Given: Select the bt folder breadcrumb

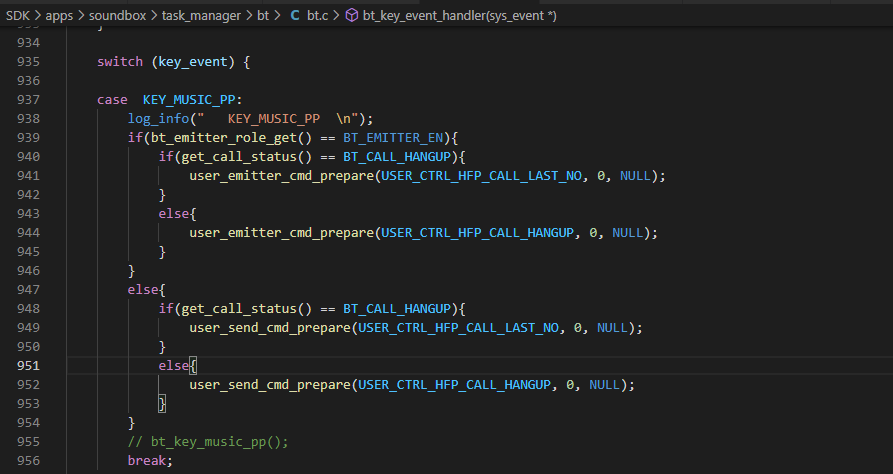Looking at the screenshot, I should (x=263, y=15).
